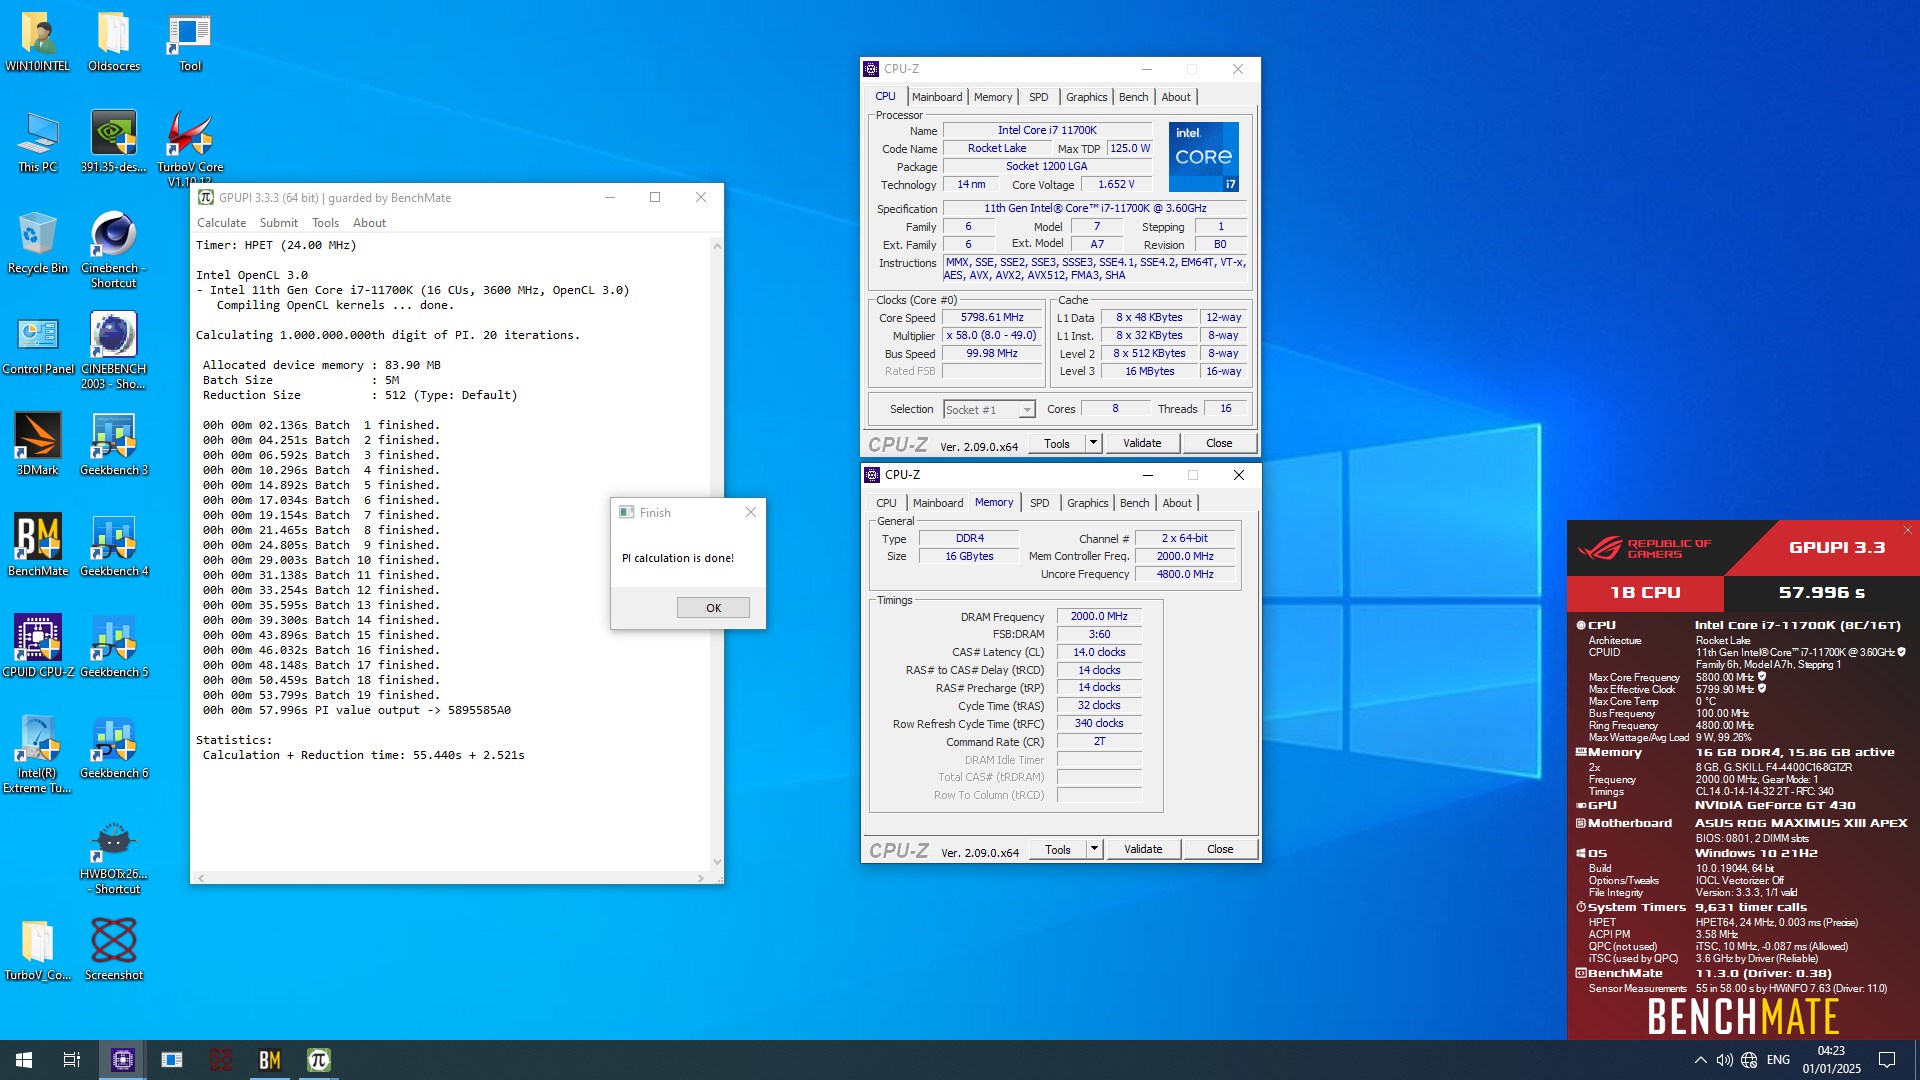Image resolution: width=1920 pixels, height=1080 pixels.
Task: Launch the CINEBENCH 2003 shortcut
Action: pyautogui.click(x=114, y=351)
